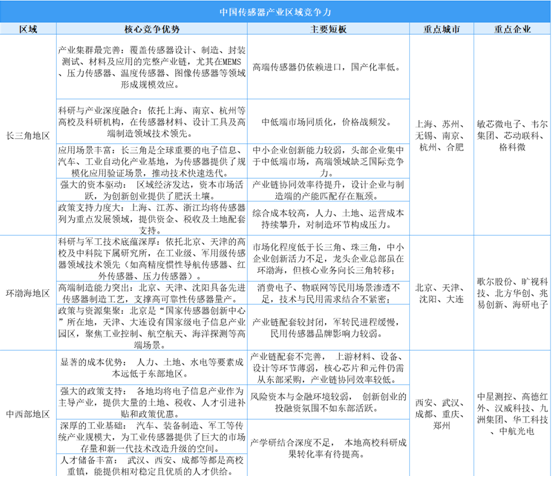Screen dimensions: 554x477
Task: Click the cell starting 产业链配套较封闭
Action: (x=329, y=328)
